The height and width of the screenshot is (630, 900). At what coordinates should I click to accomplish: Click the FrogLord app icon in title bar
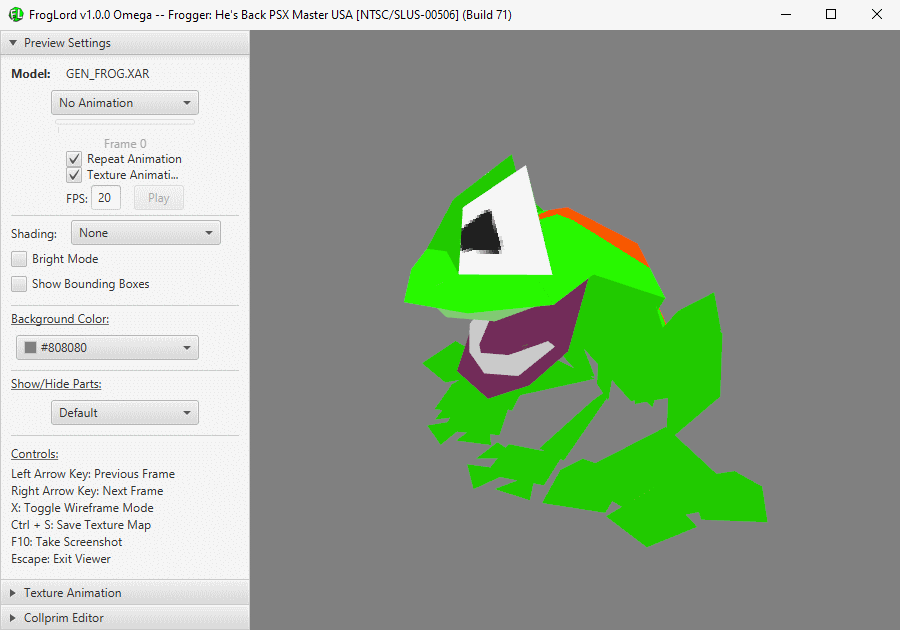[16, 14]
